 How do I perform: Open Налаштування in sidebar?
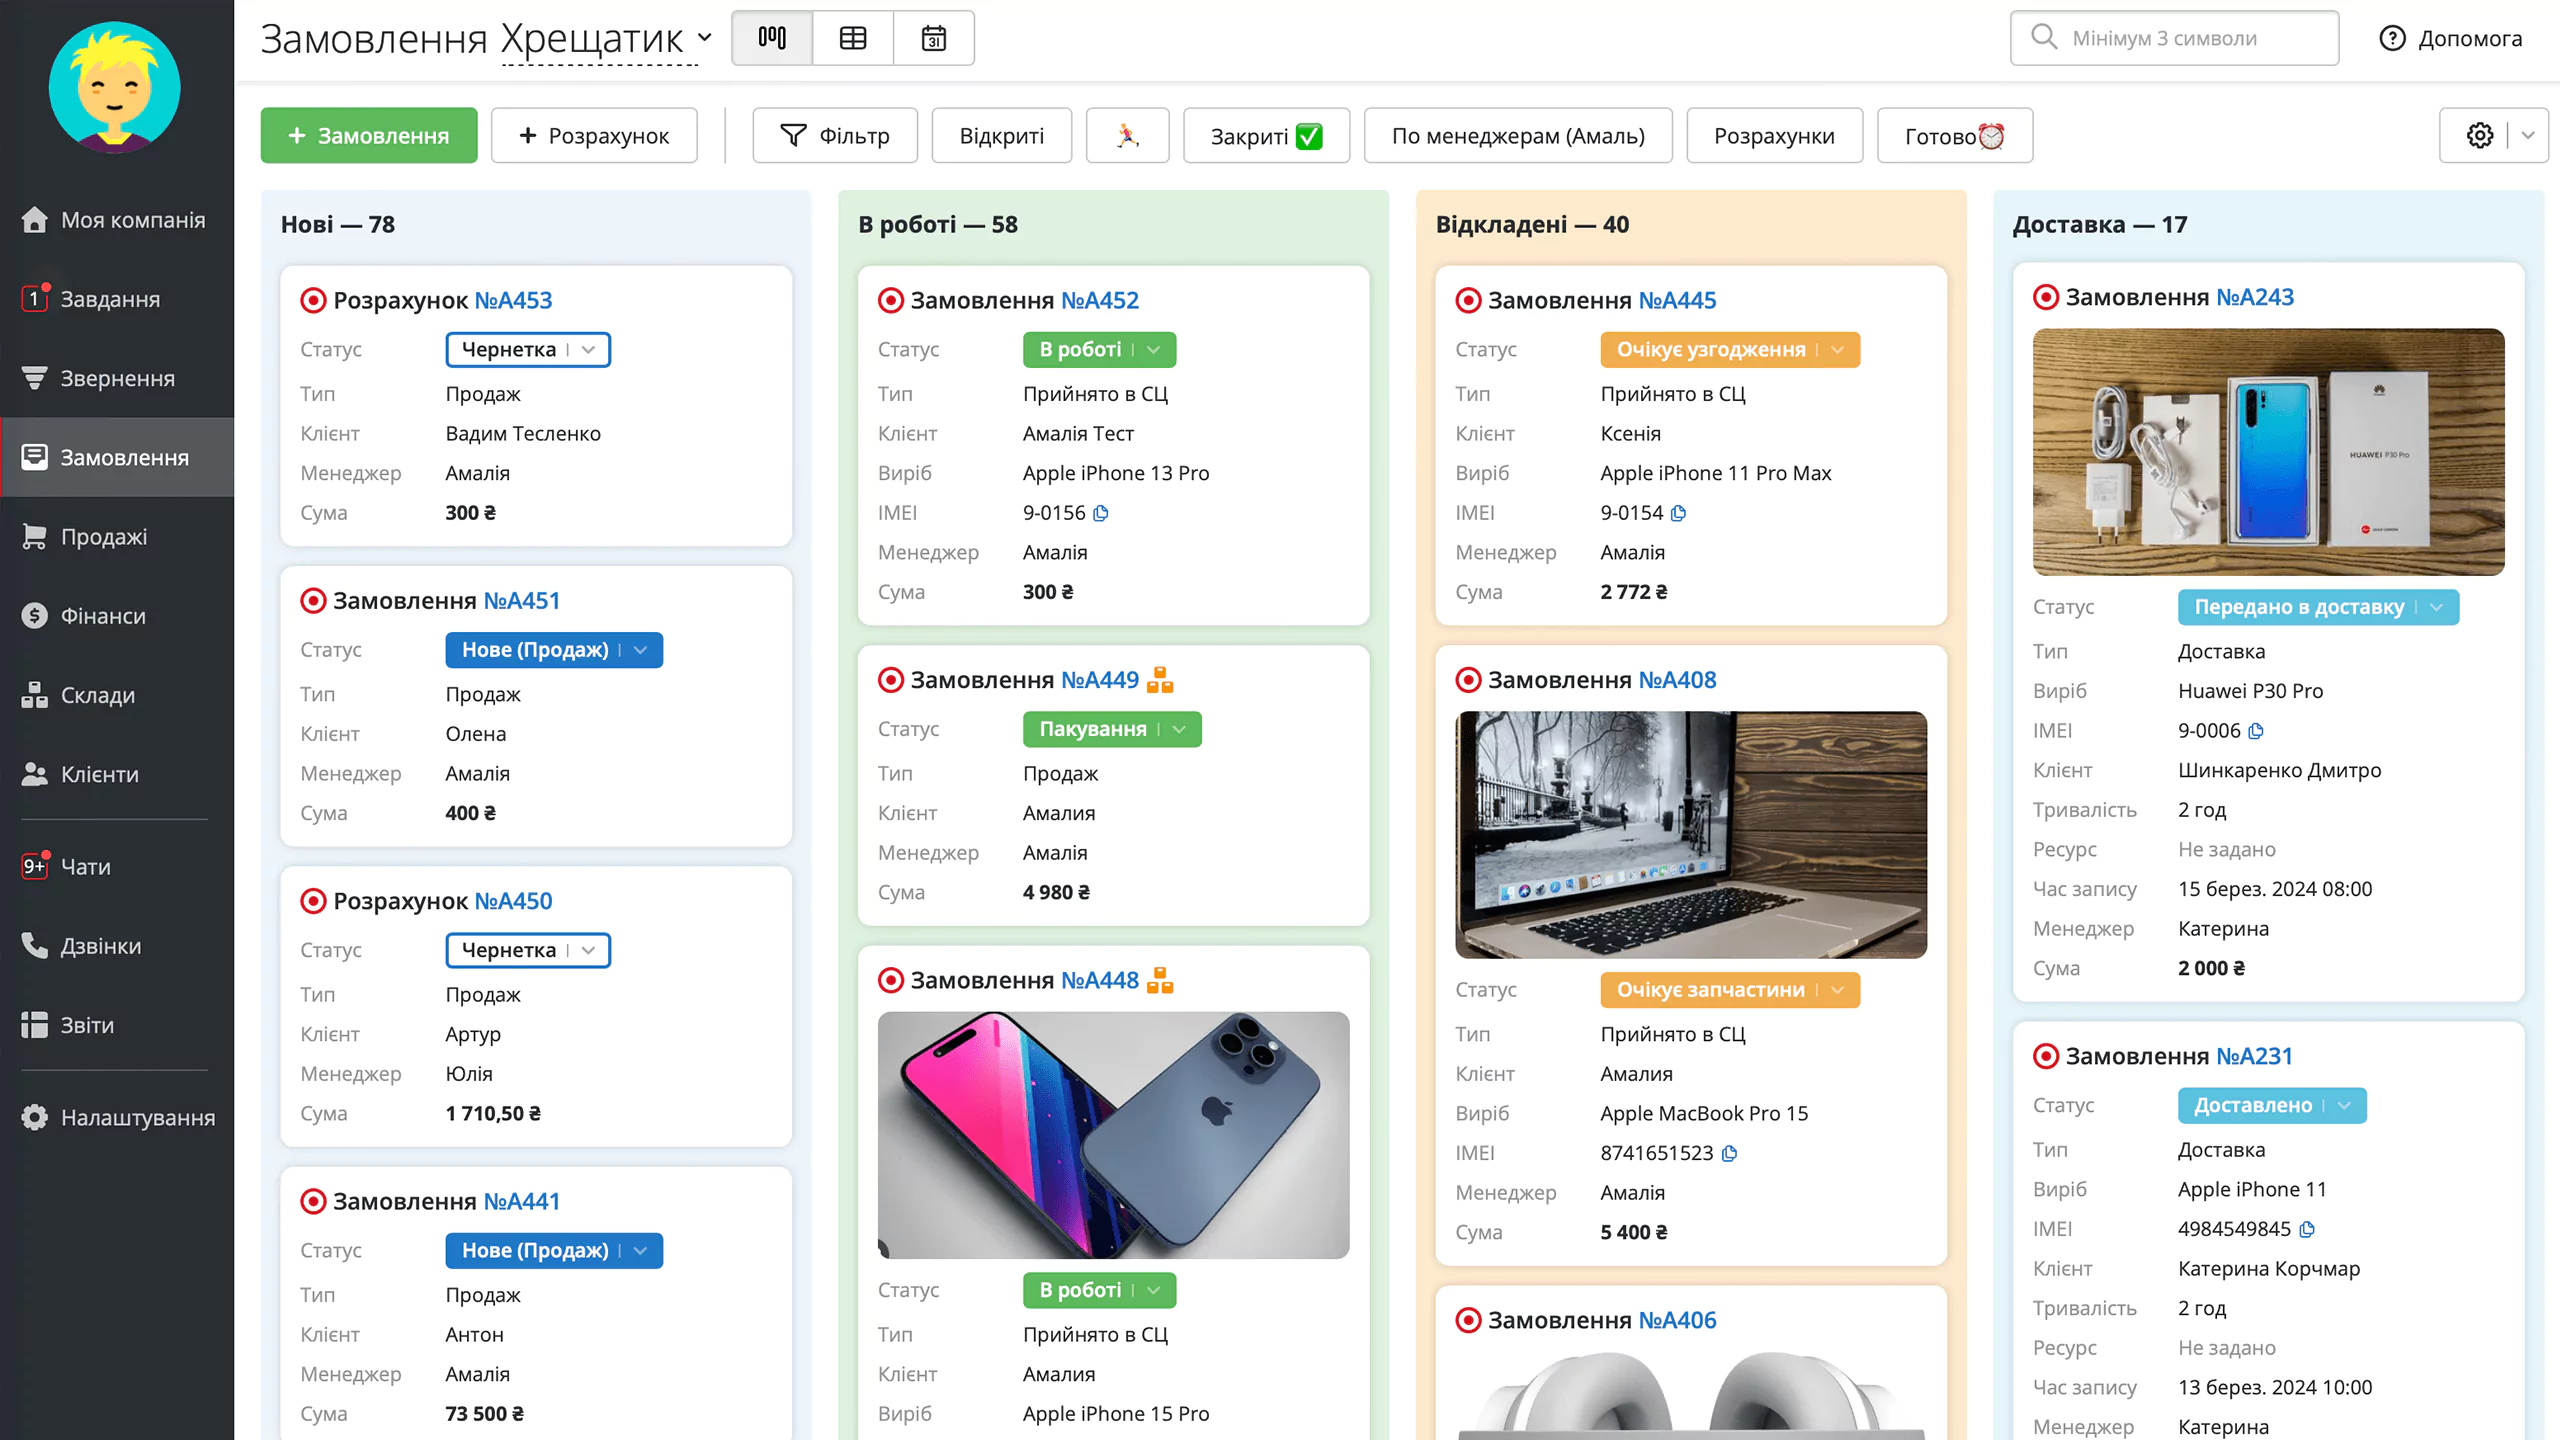pyautogui.click(x=117, y=1117)
